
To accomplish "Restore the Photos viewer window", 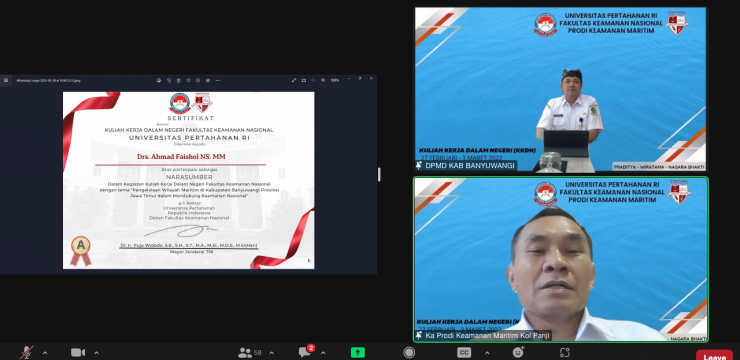I will (360, 79).
